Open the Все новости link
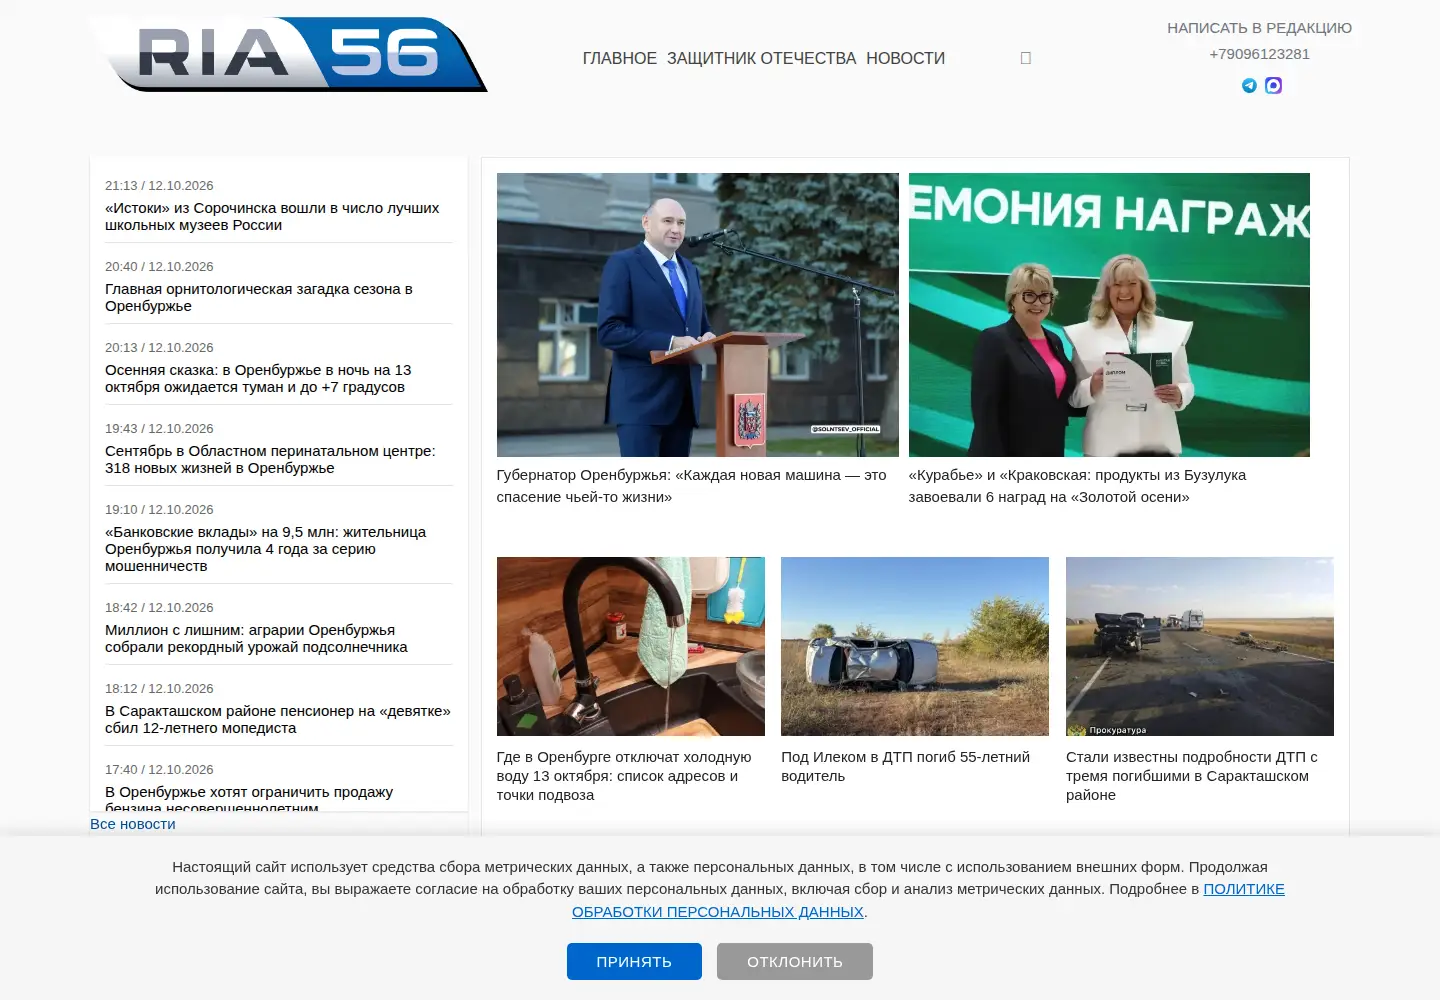This screenshot has width=1440, height=1000. point(133,824)
